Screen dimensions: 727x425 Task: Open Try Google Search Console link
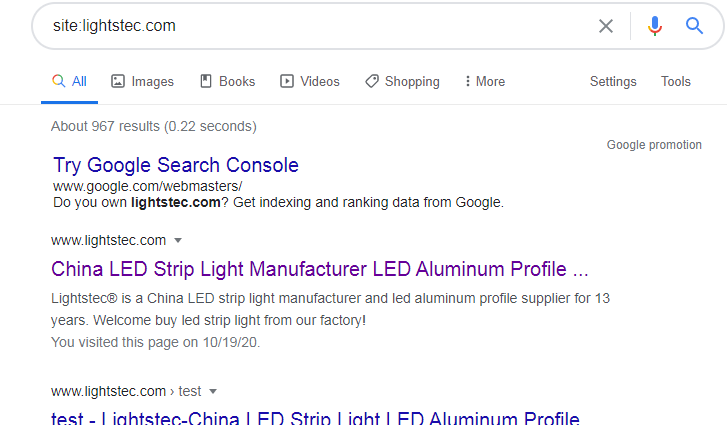pyautogui.click(x=176, y=165)
